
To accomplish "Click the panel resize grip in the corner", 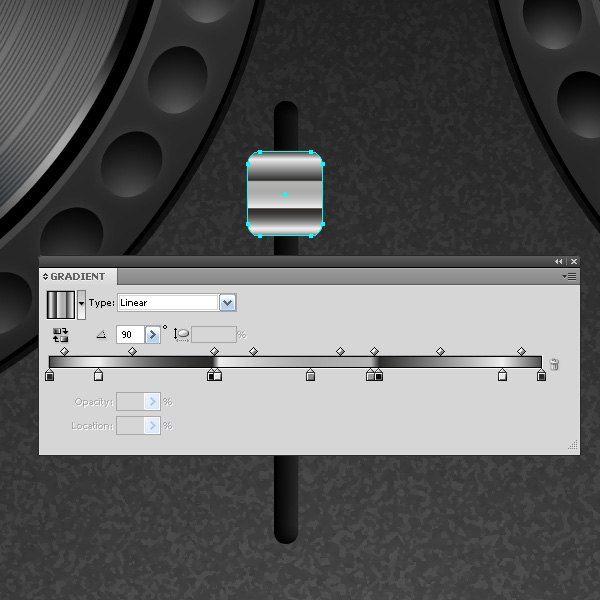I will tap(573, 445).
